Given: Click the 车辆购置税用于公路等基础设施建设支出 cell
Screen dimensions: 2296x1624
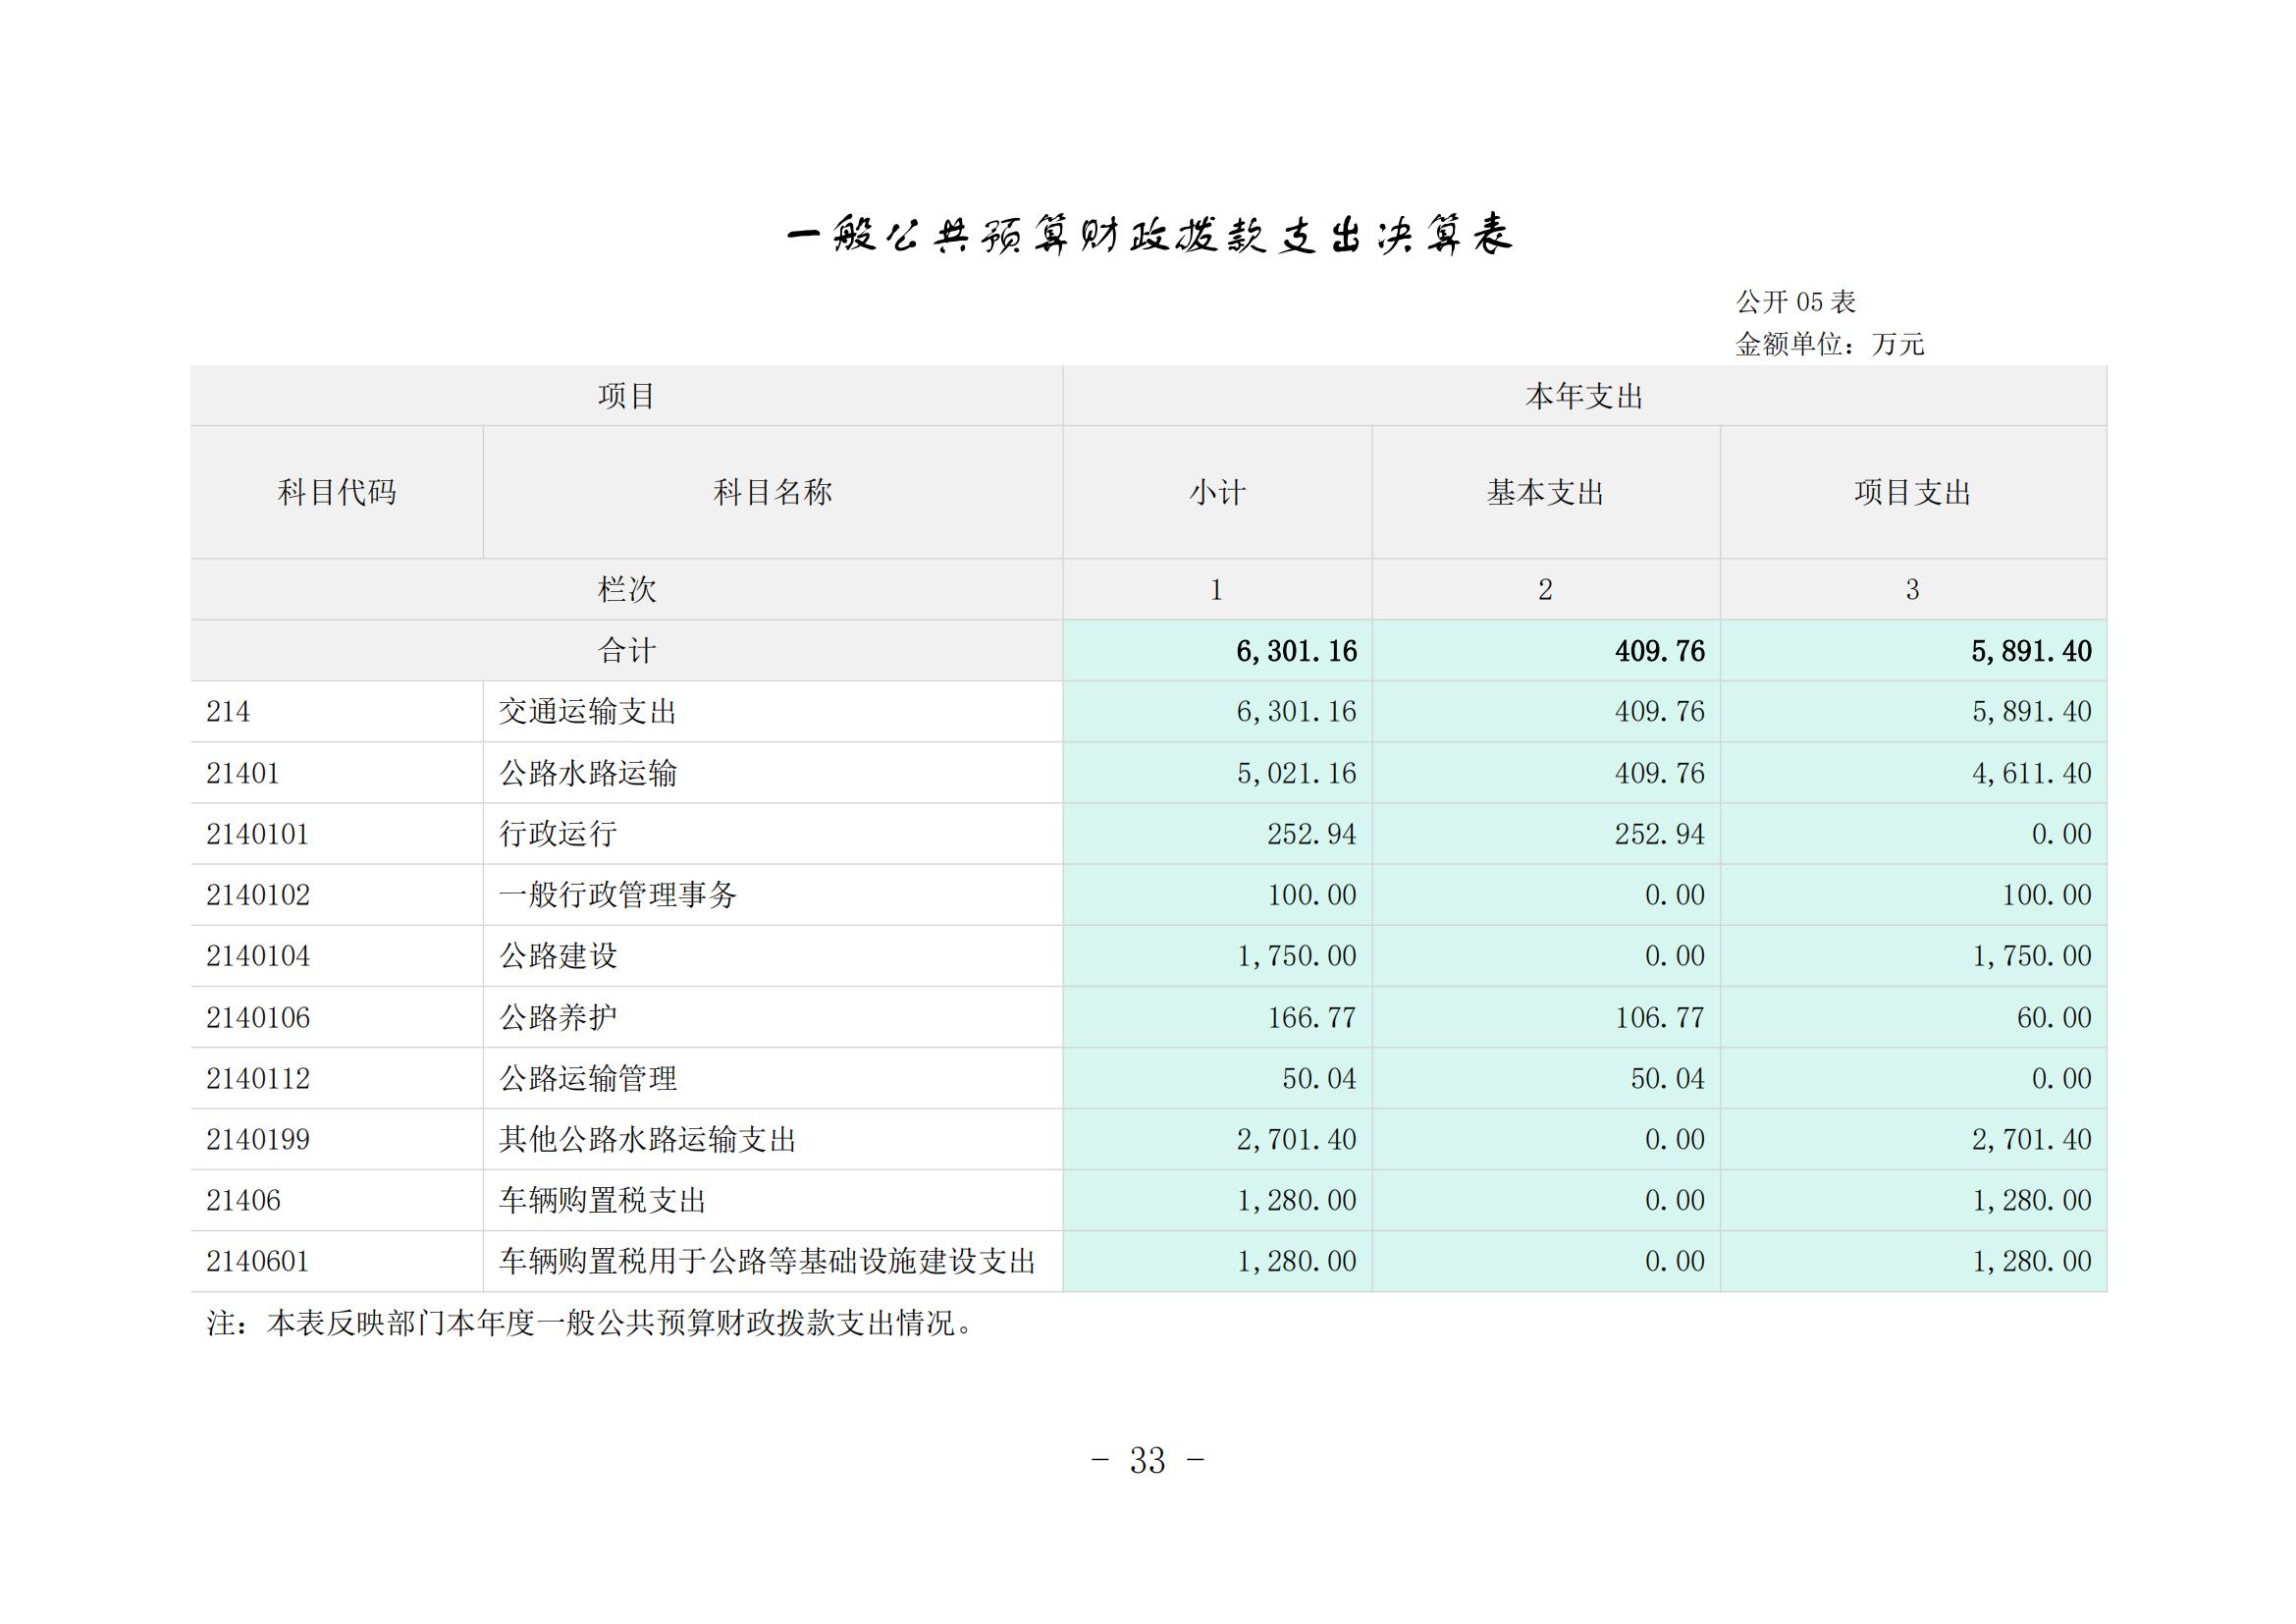Looking at the screenshot, I should pyautogui.click(x=773, y=1261).
